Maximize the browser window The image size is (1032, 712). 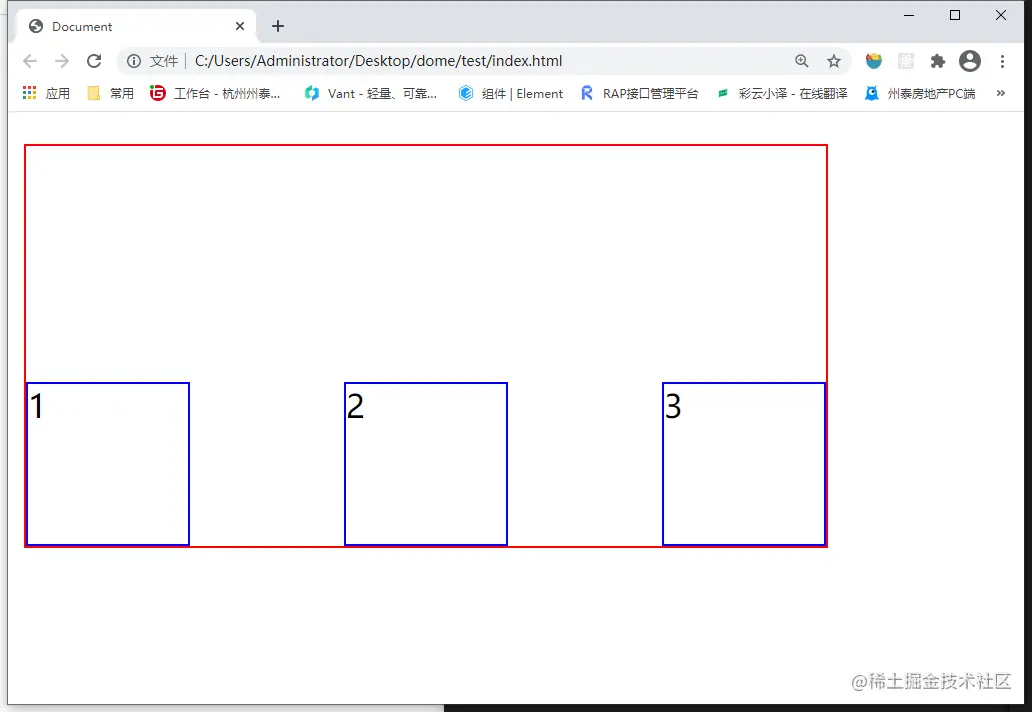955,15
